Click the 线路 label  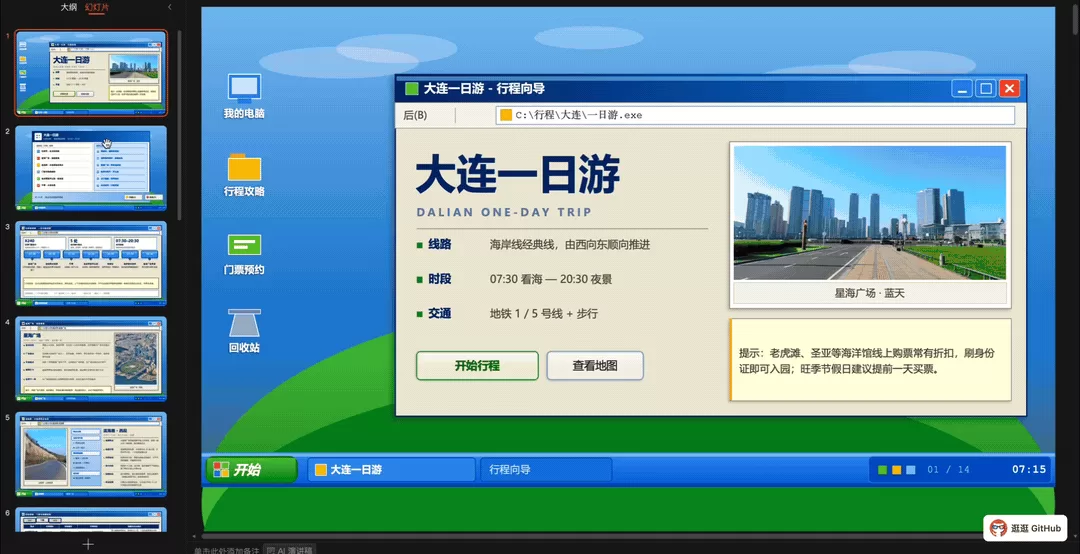tap(439, 244)
